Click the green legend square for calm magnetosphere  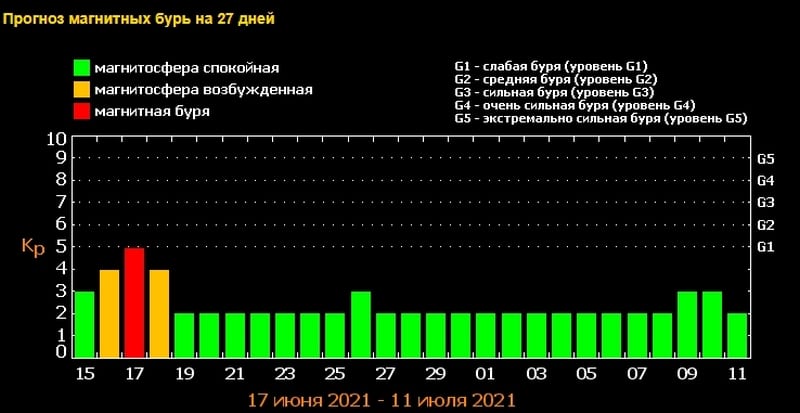click(81, 69)
